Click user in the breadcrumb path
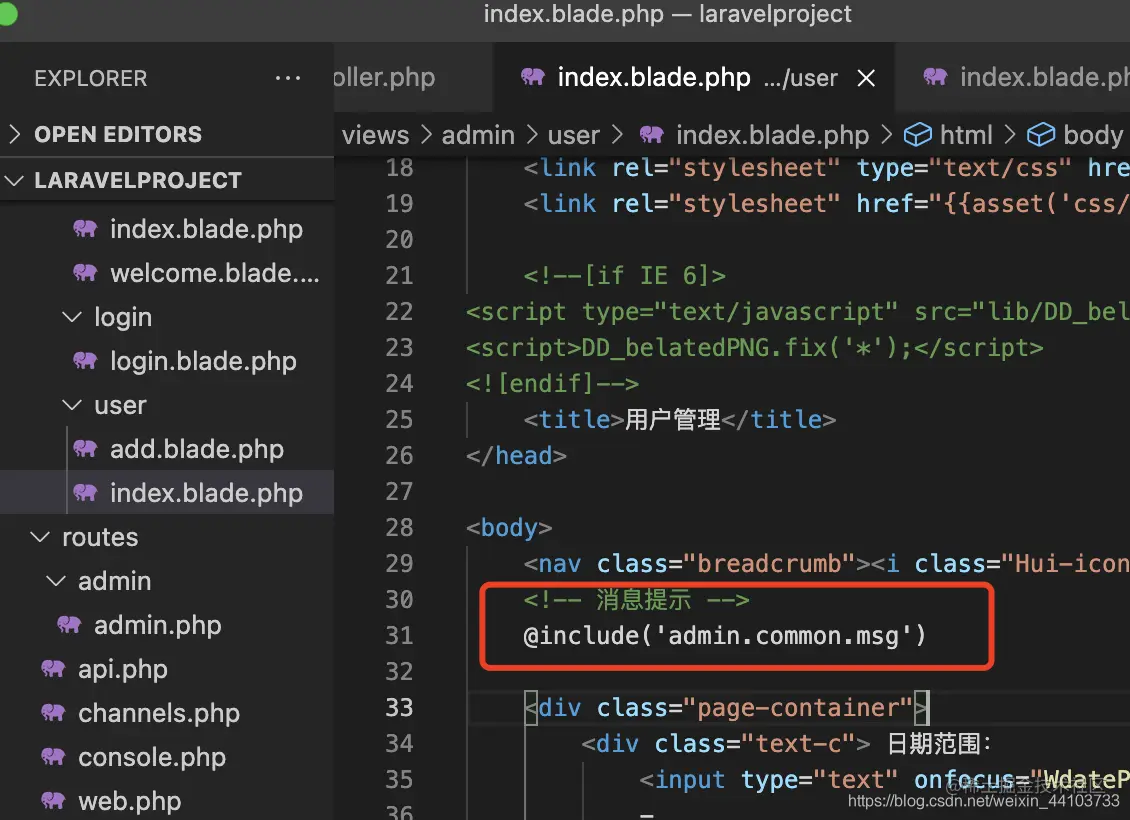This screenshot has height=820, width=1130. [574, 135]
